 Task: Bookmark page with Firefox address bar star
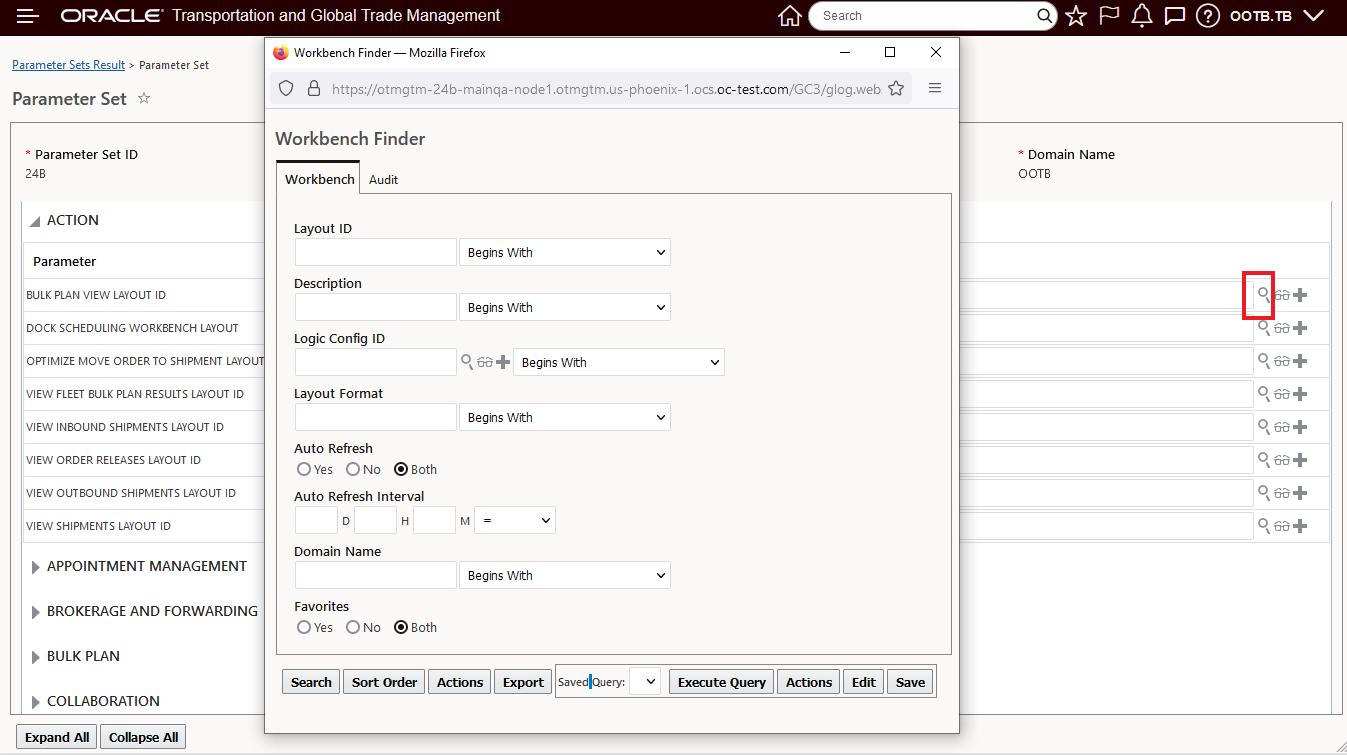[x=896, y=89]
